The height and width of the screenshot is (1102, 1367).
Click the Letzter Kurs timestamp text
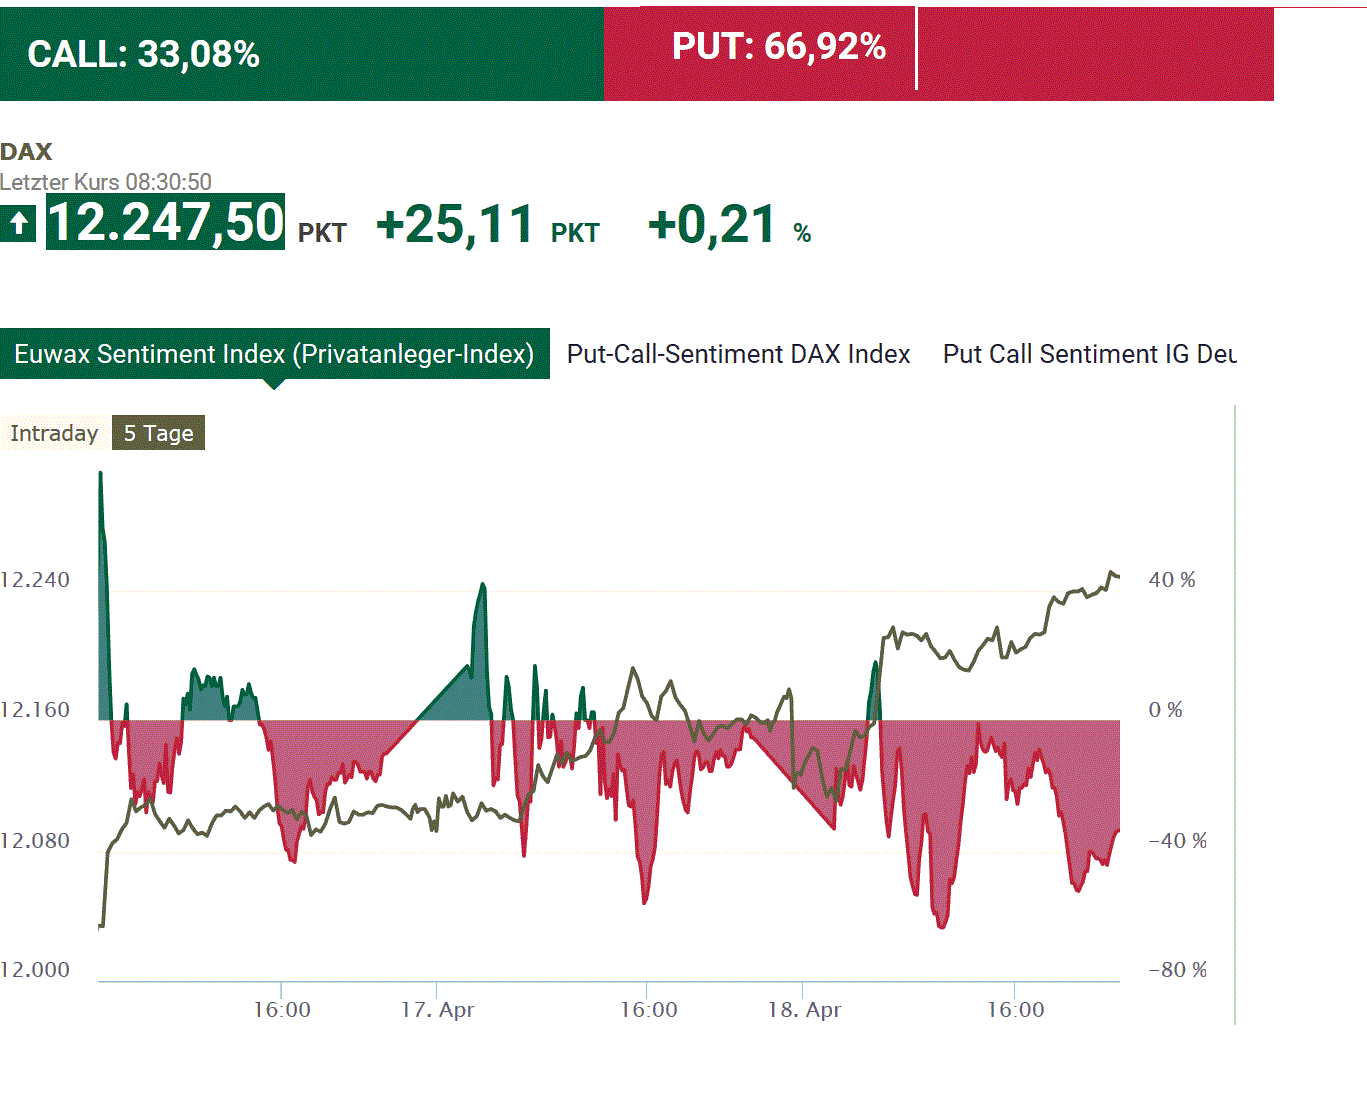click(106, 182)
